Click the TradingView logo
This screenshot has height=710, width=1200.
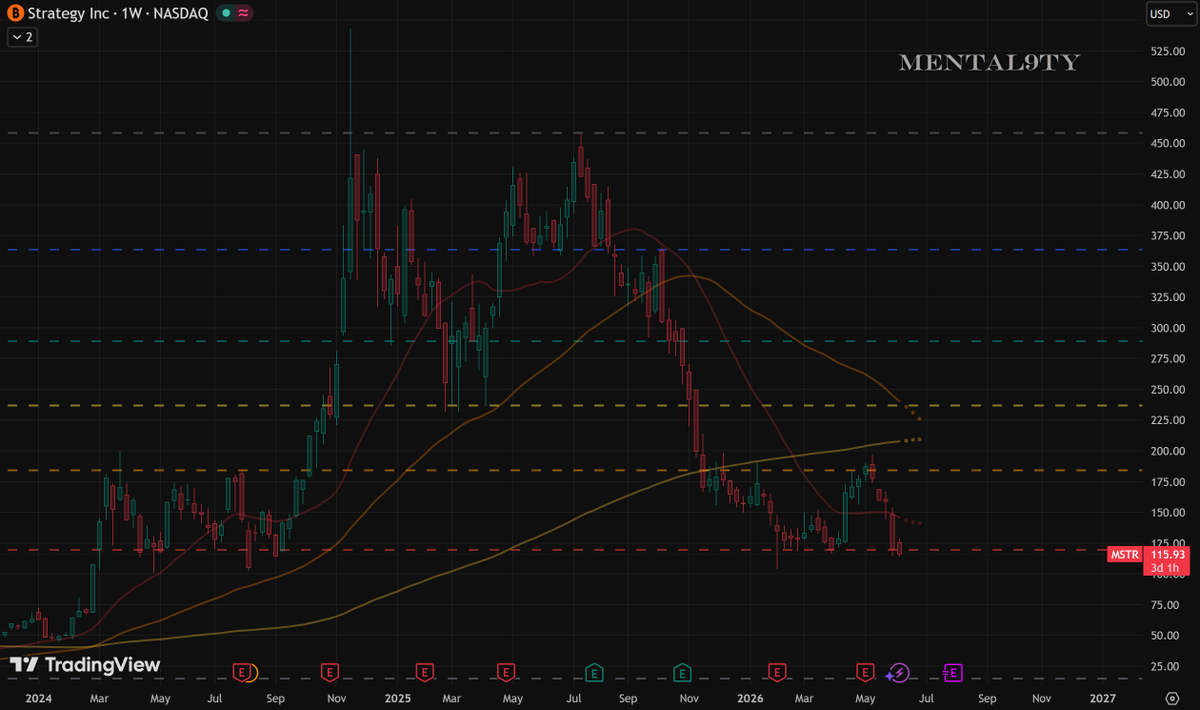click(85, 665)
